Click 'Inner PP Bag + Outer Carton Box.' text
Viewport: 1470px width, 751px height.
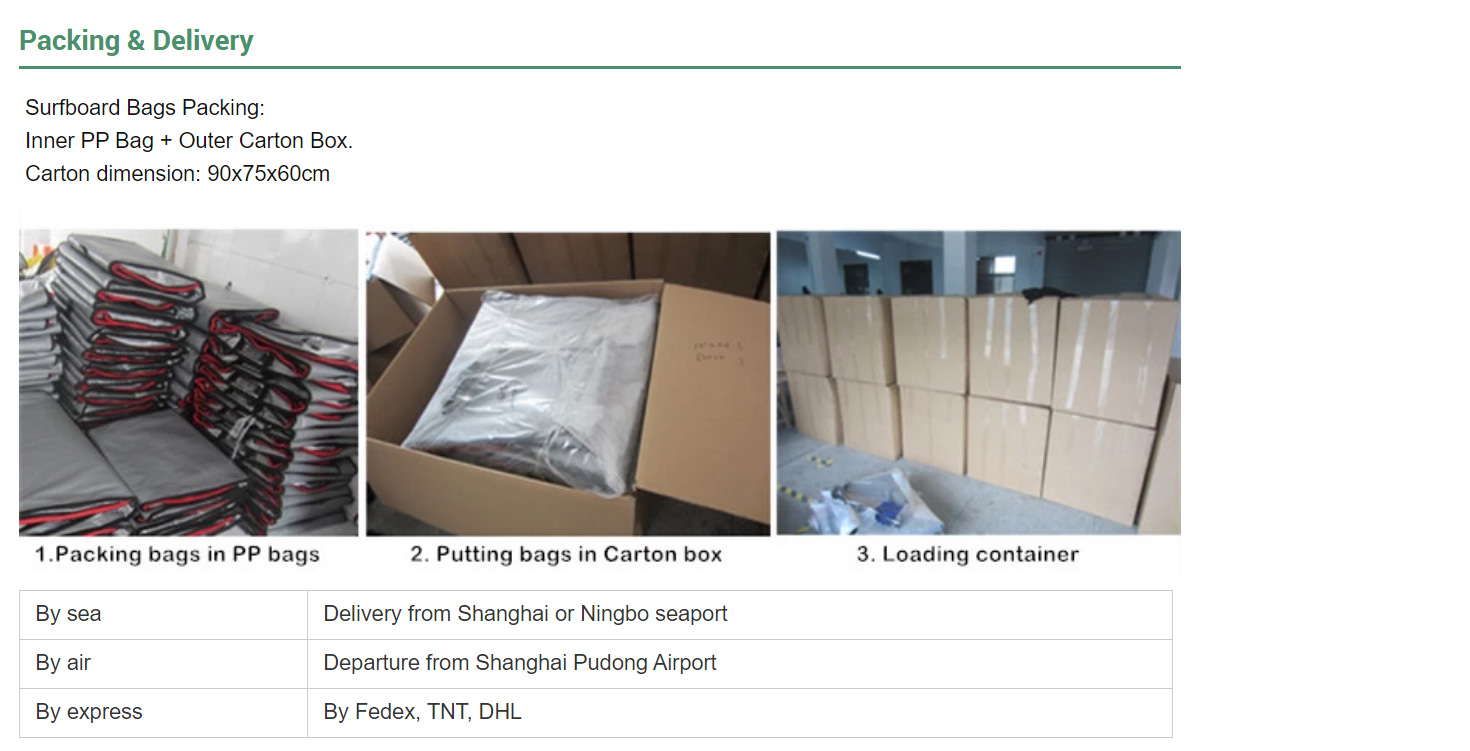point(189,141)
